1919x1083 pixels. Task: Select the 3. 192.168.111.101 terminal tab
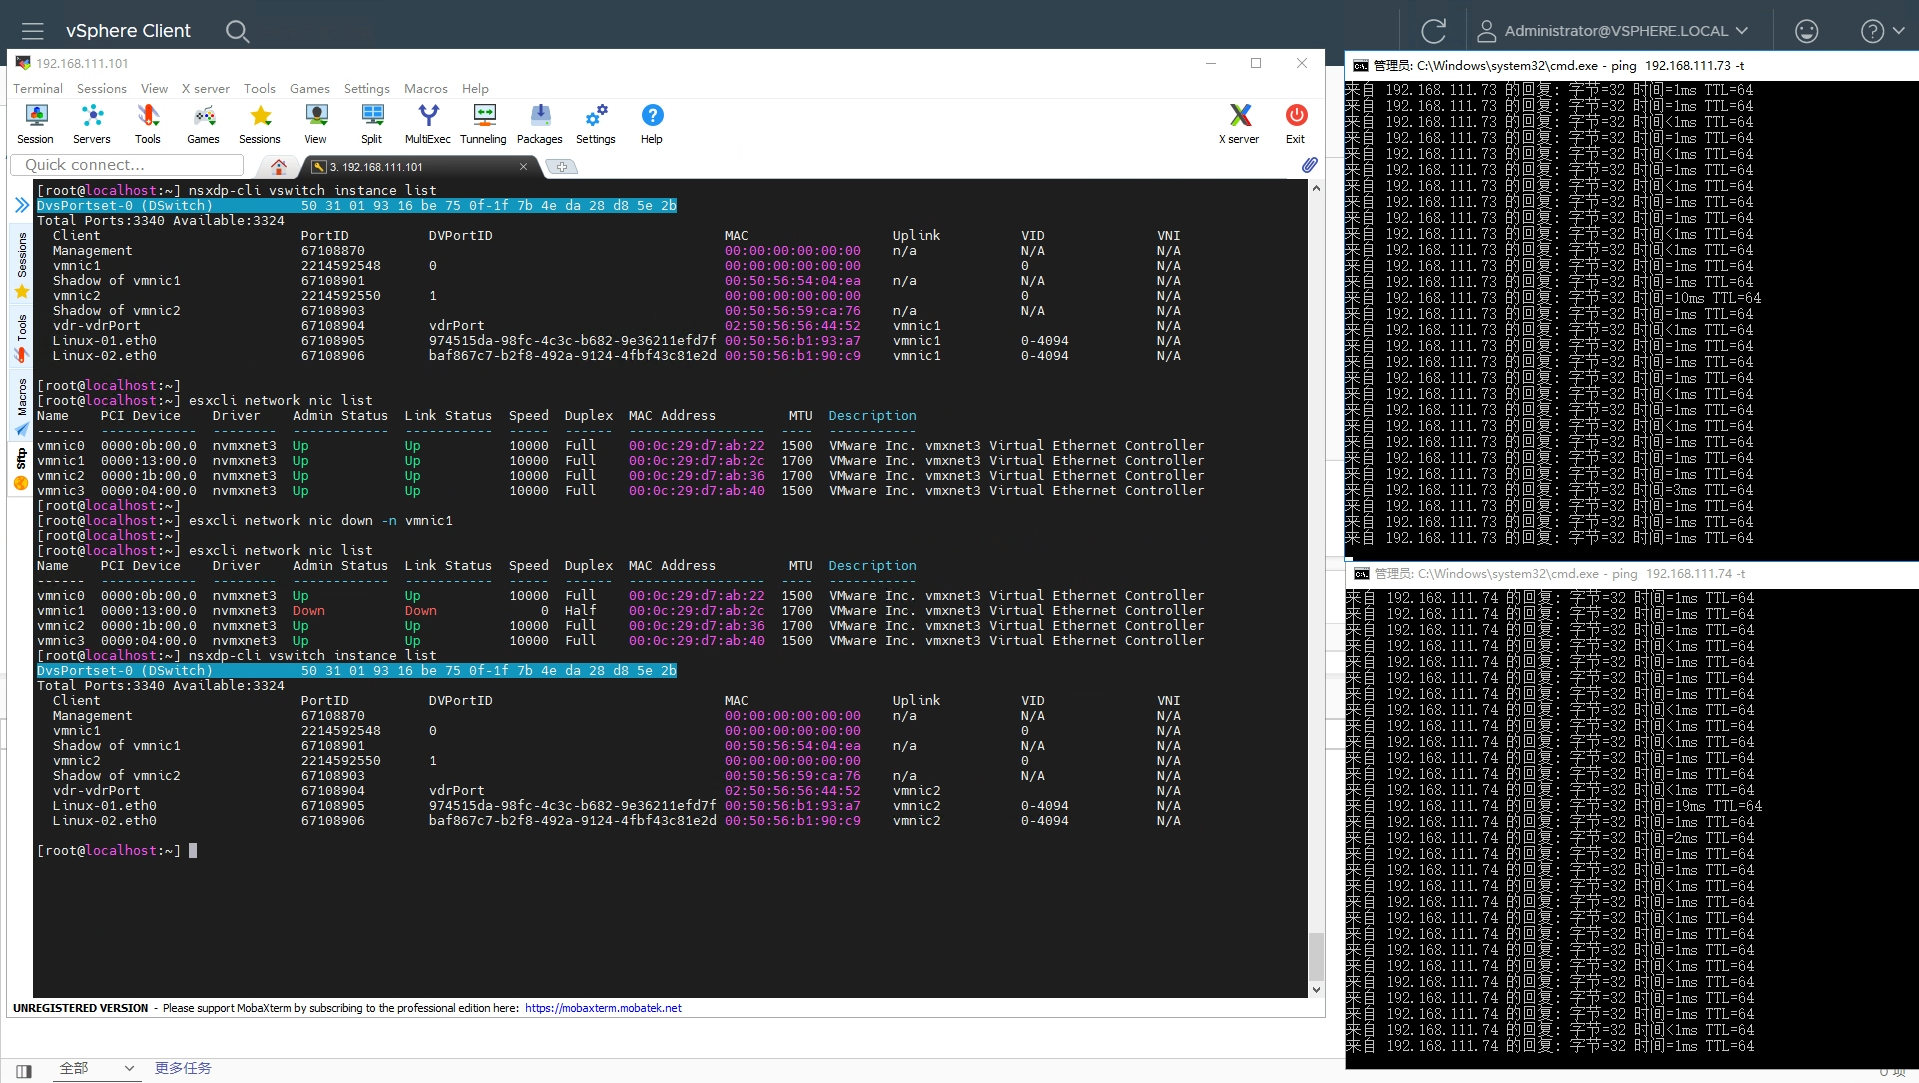[x=377, y=167]
